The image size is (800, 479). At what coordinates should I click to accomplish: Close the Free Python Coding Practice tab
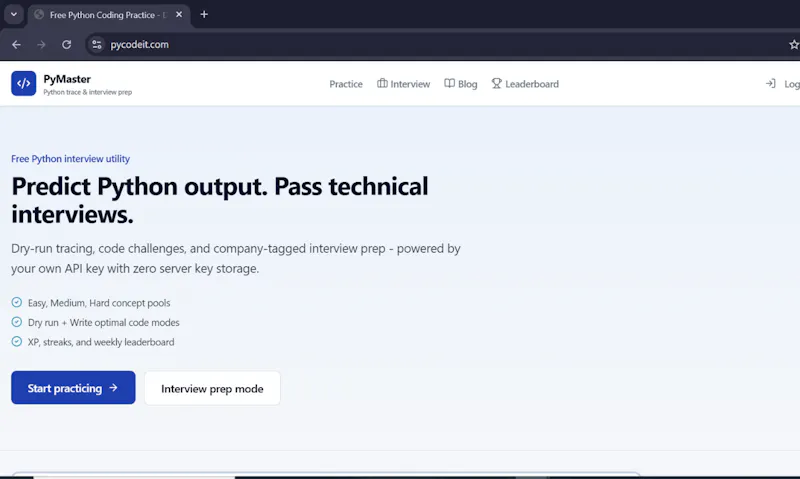click(179, 15)
